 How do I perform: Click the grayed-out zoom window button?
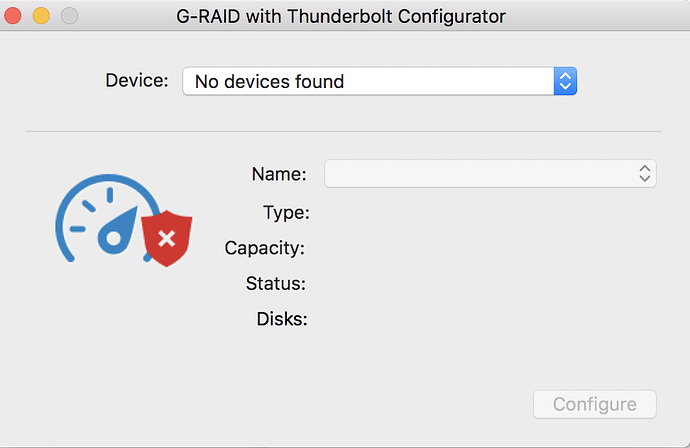point(70,16)
